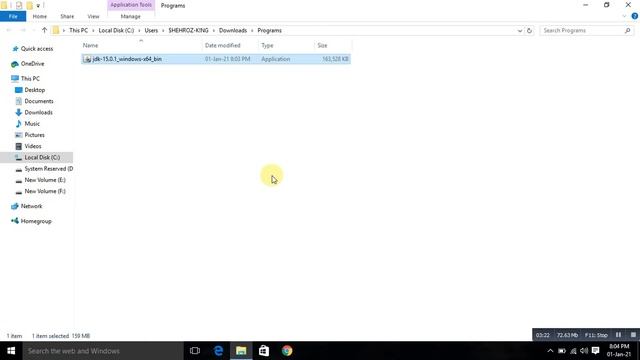The image size is (640, 360).
Task: Launch Google Chrome from taskbar
Action: (287, 351)
